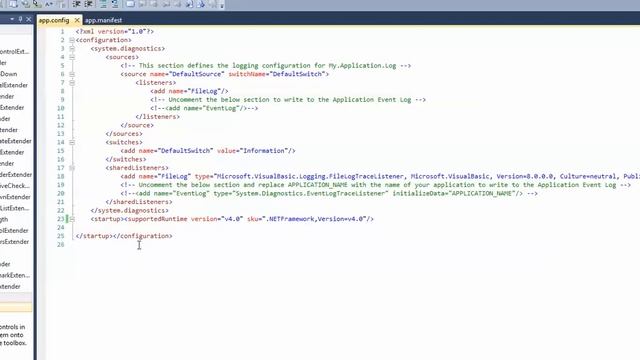Image resolution: width=640 pixels, height=360 pixels.
Task: Click the 'olExtender' toolbox item
Action: (15, 231)
